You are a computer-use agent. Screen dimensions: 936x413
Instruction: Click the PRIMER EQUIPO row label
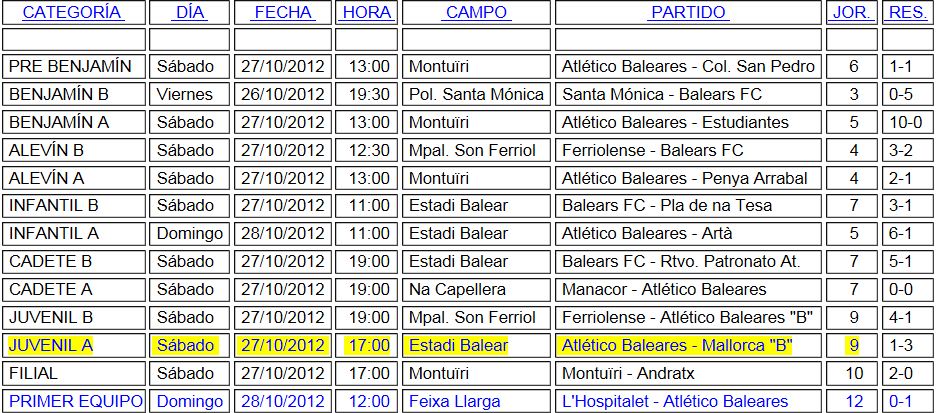coord(74,401)
